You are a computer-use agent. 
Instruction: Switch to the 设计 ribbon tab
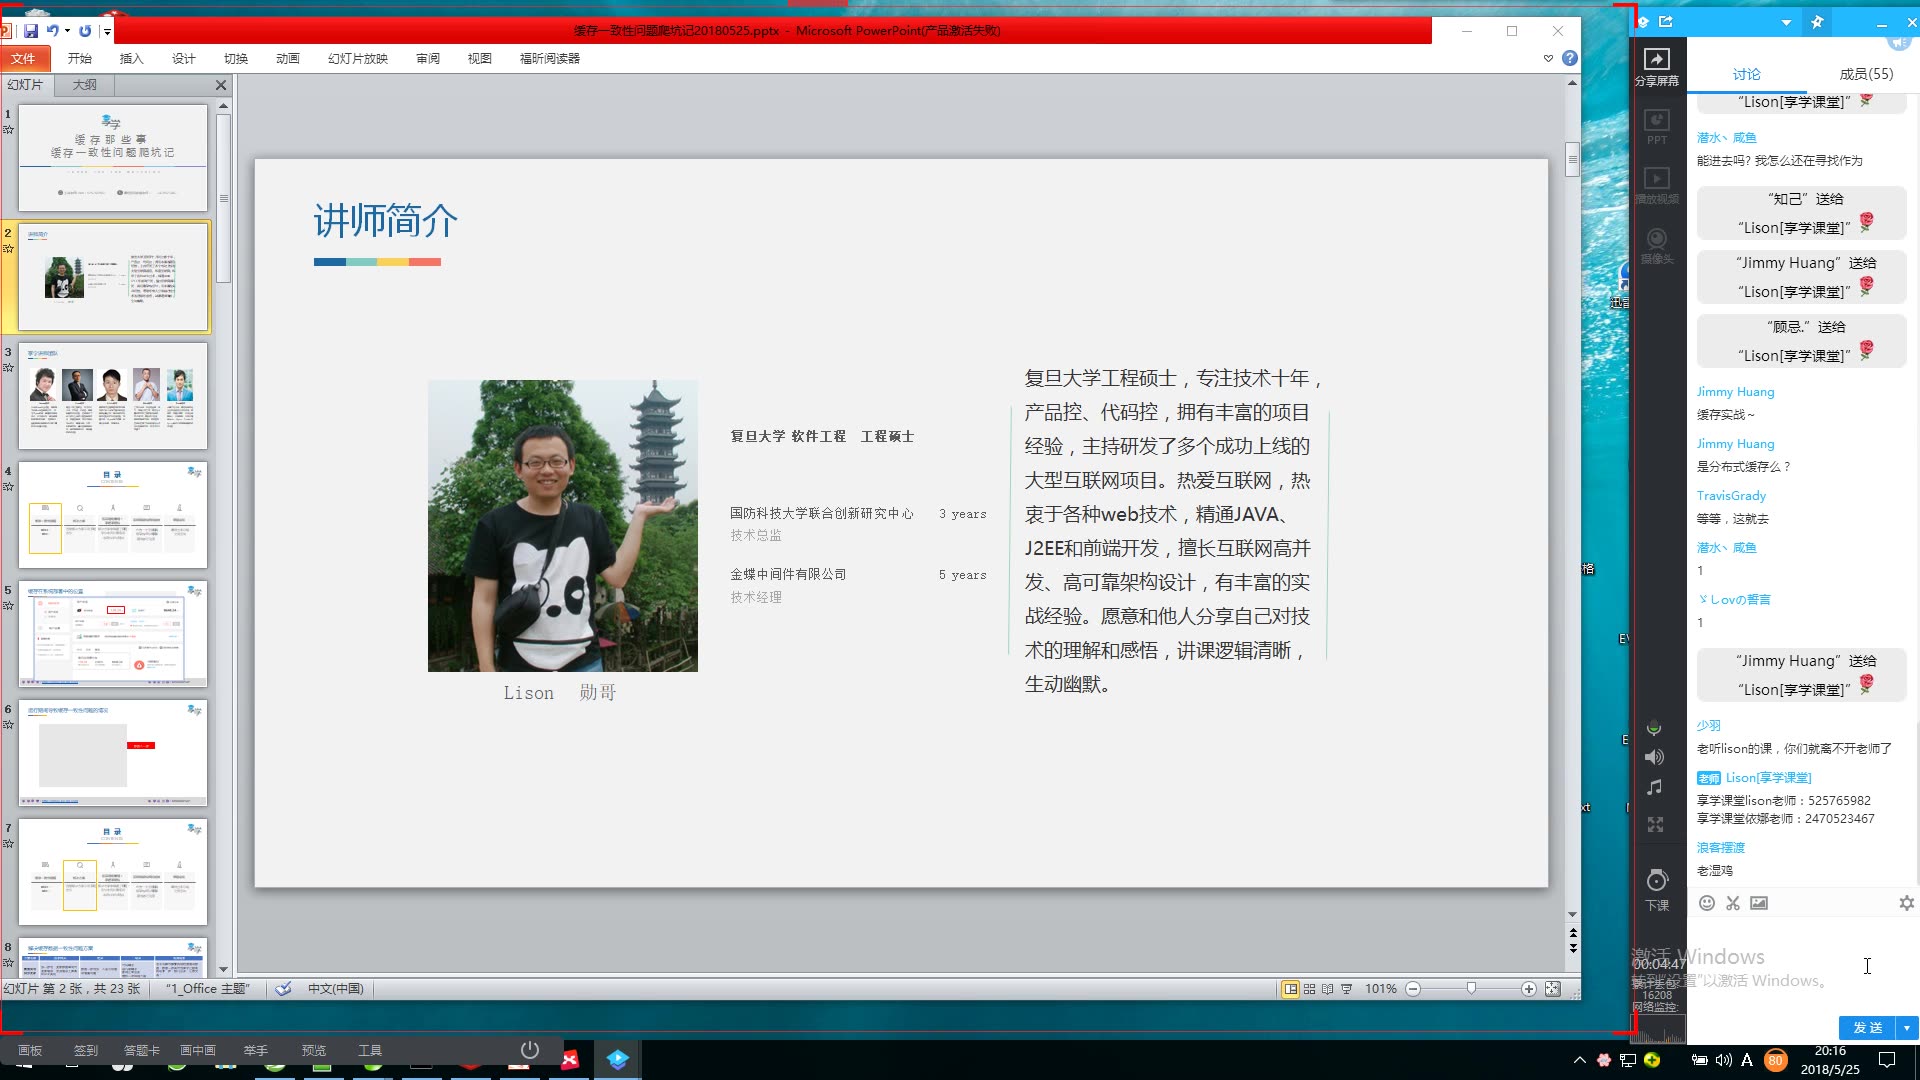[184, 58]
